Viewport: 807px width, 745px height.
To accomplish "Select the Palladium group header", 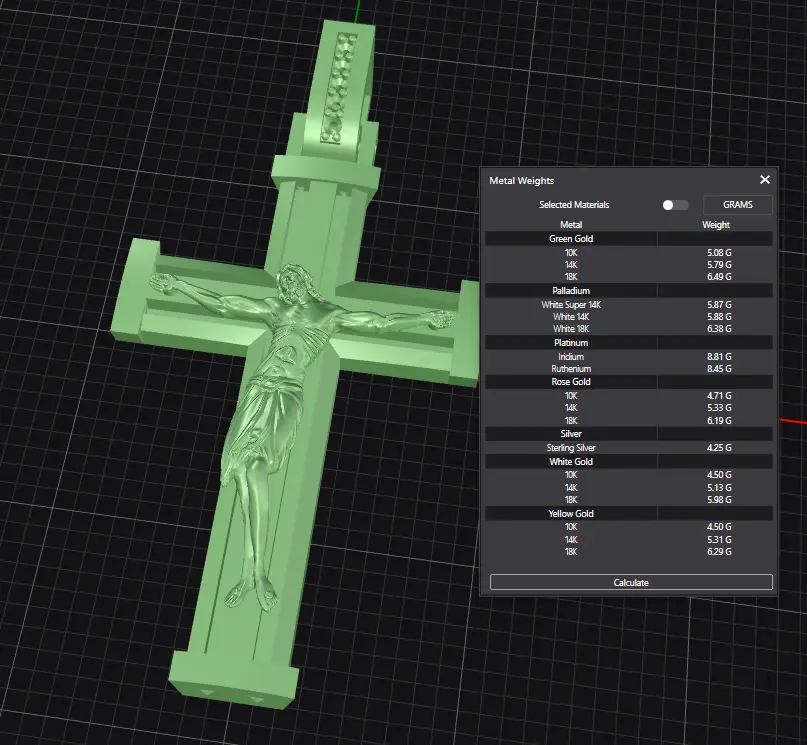I will click(x=571, y=290).
